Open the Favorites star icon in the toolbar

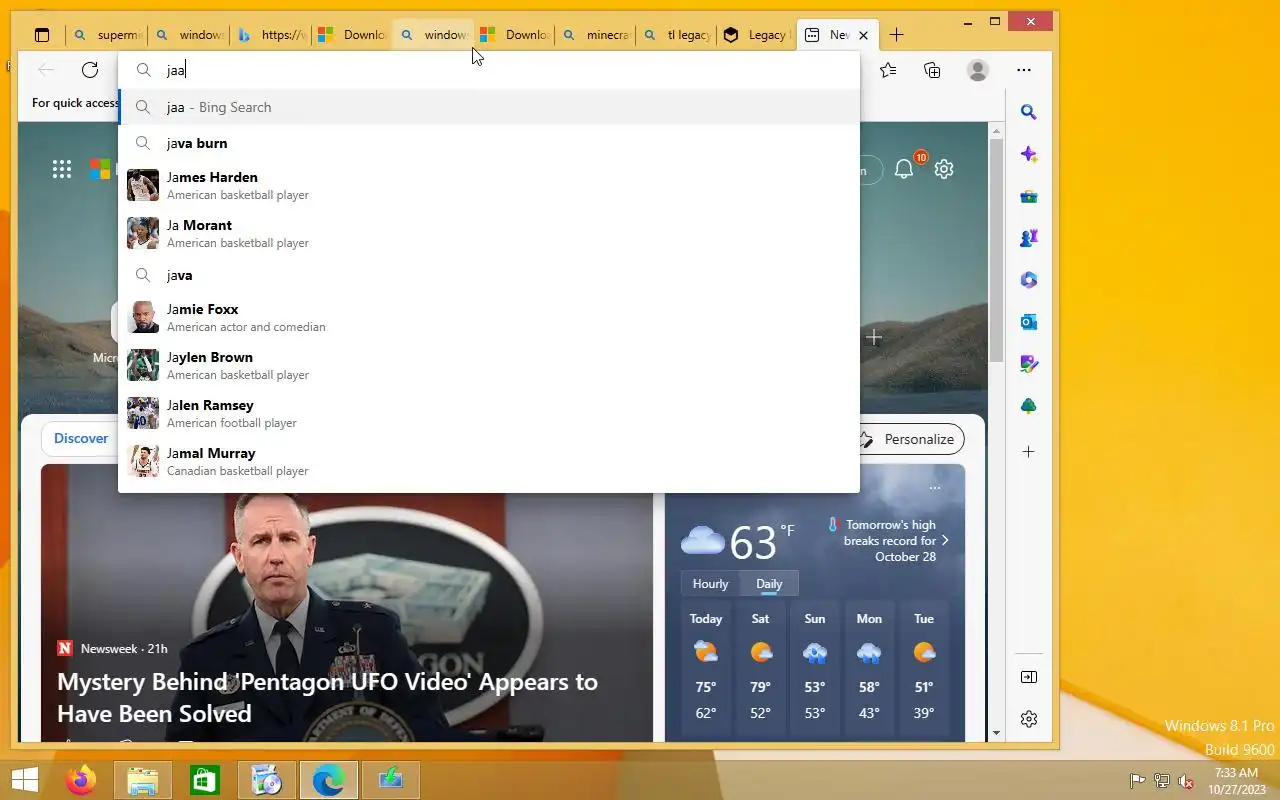coord(888,70)
